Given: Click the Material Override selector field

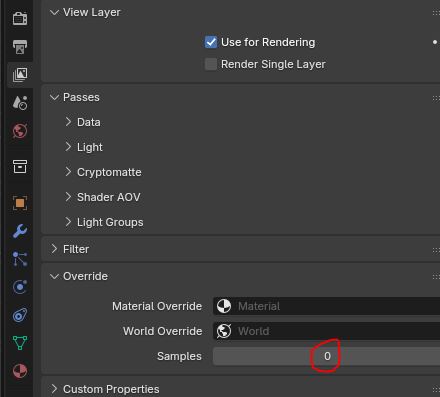Looking at the screenshot, I should [x=327, y=306].
